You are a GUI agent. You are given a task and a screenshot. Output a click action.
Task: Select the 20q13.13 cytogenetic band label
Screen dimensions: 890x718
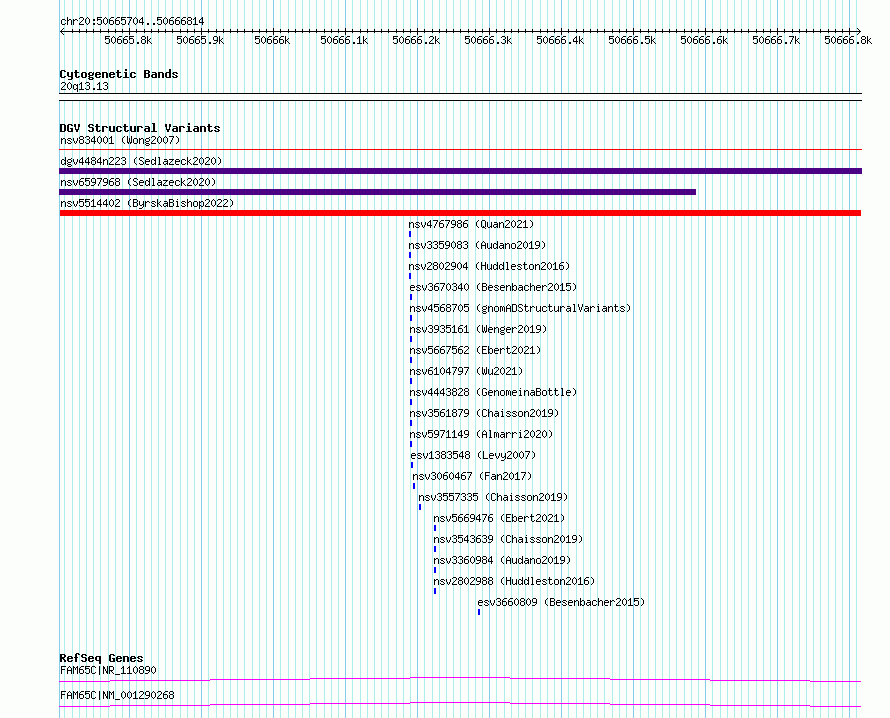(84, 86)
